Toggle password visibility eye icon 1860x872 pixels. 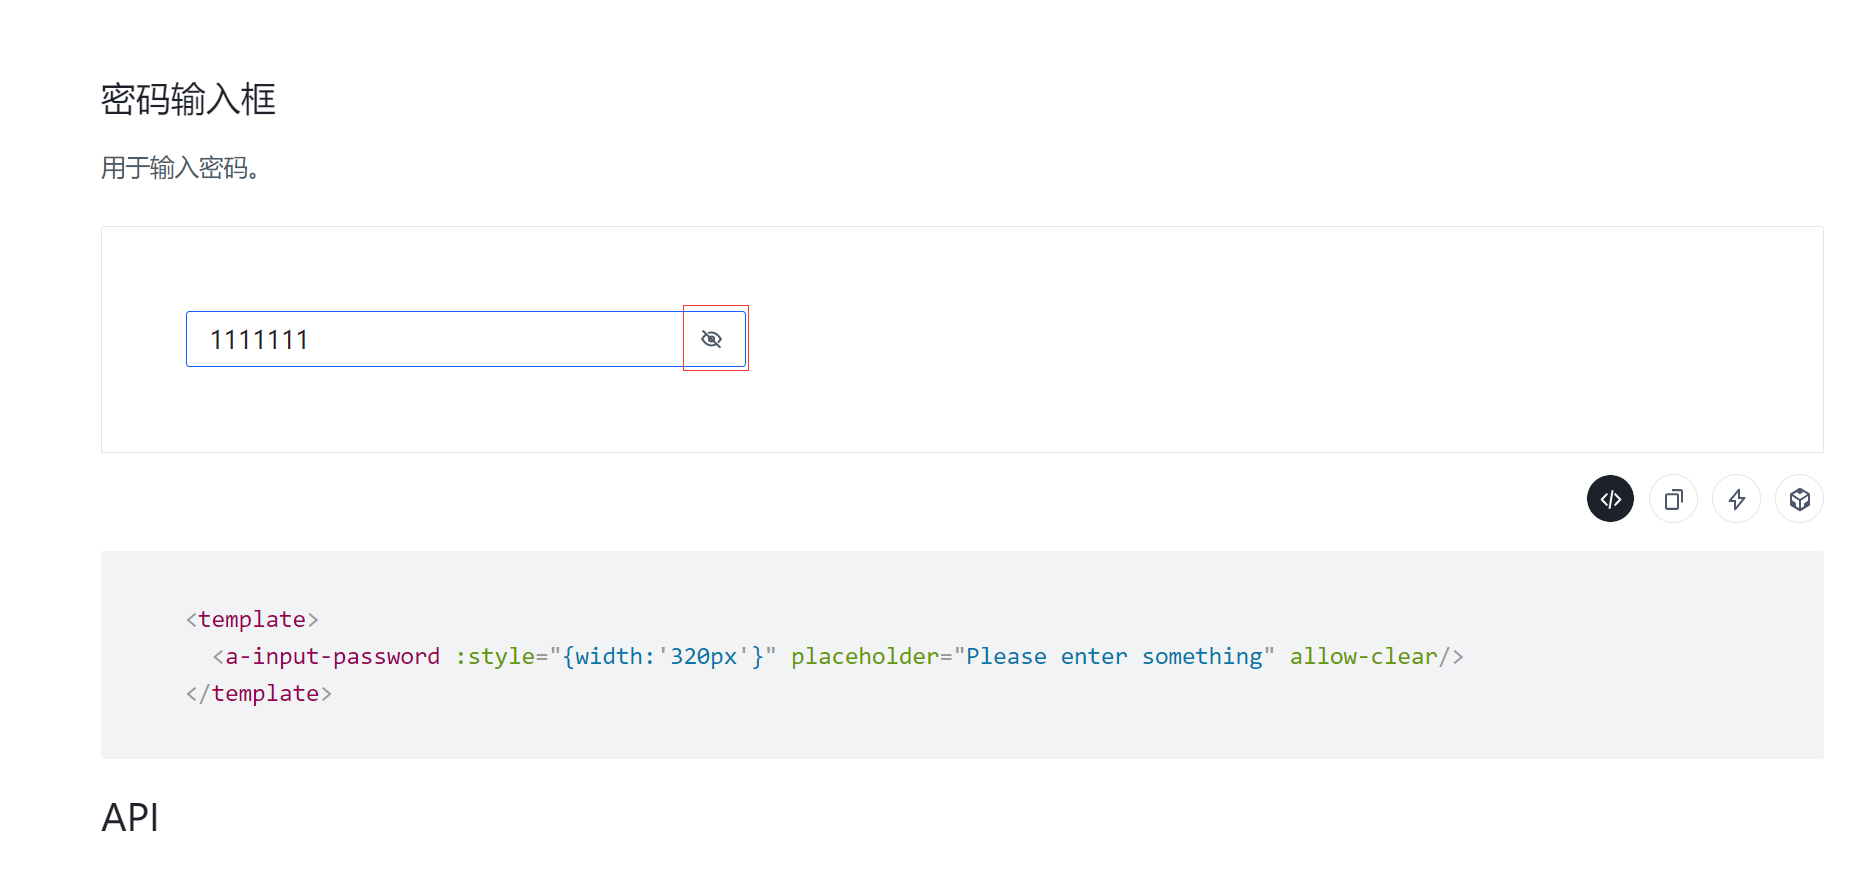pyautogui.click(x=712, y=339)
